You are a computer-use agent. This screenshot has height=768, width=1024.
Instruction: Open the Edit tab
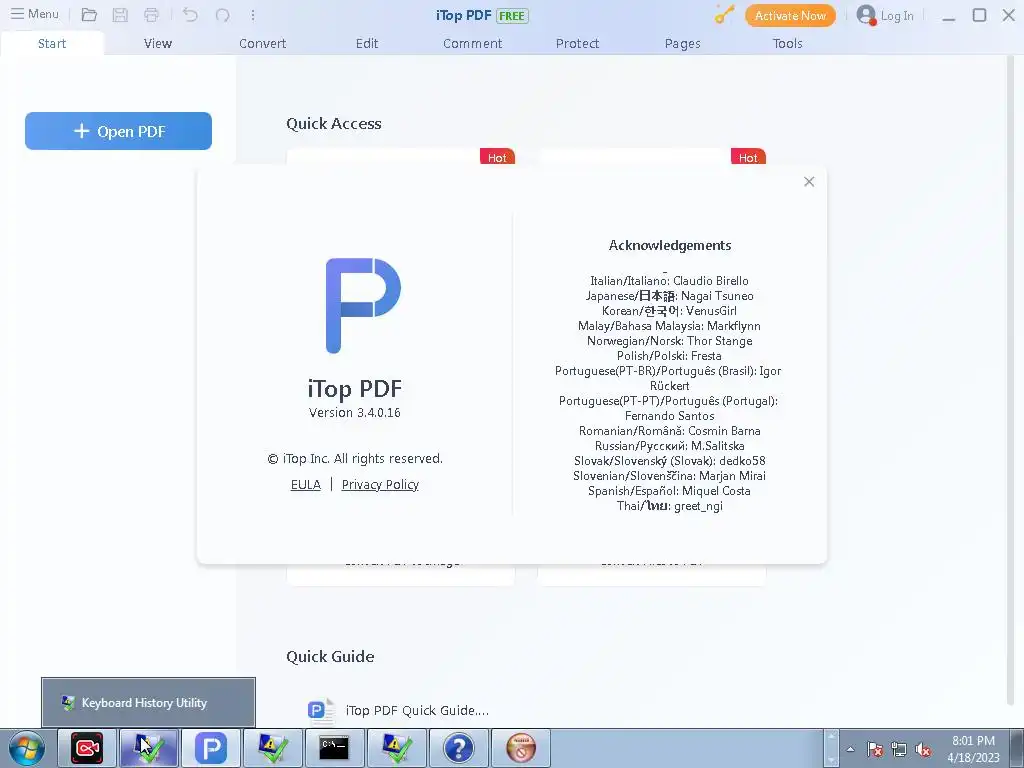[367, 43]
